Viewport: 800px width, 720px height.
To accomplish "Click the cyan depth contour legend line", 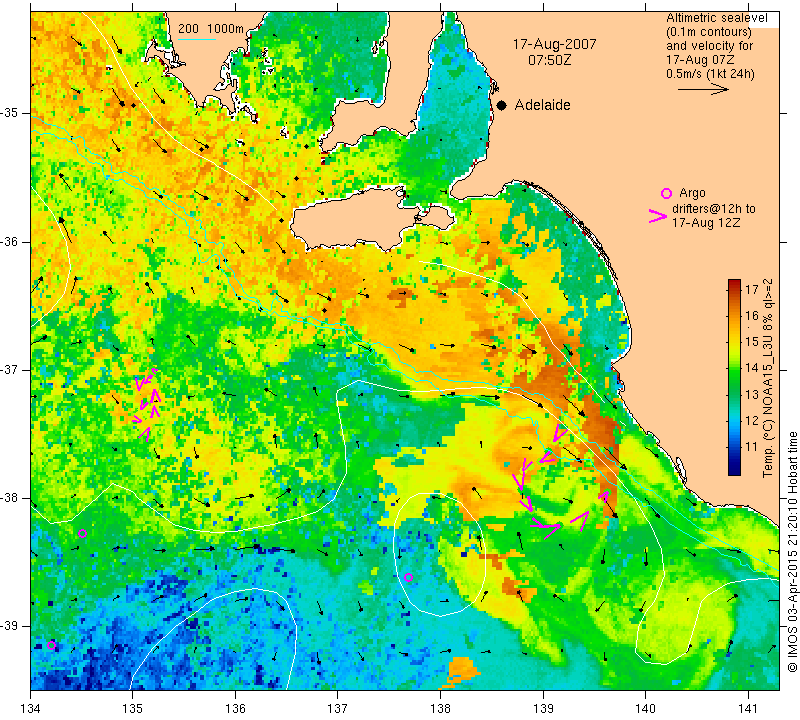I will (197, 39).
